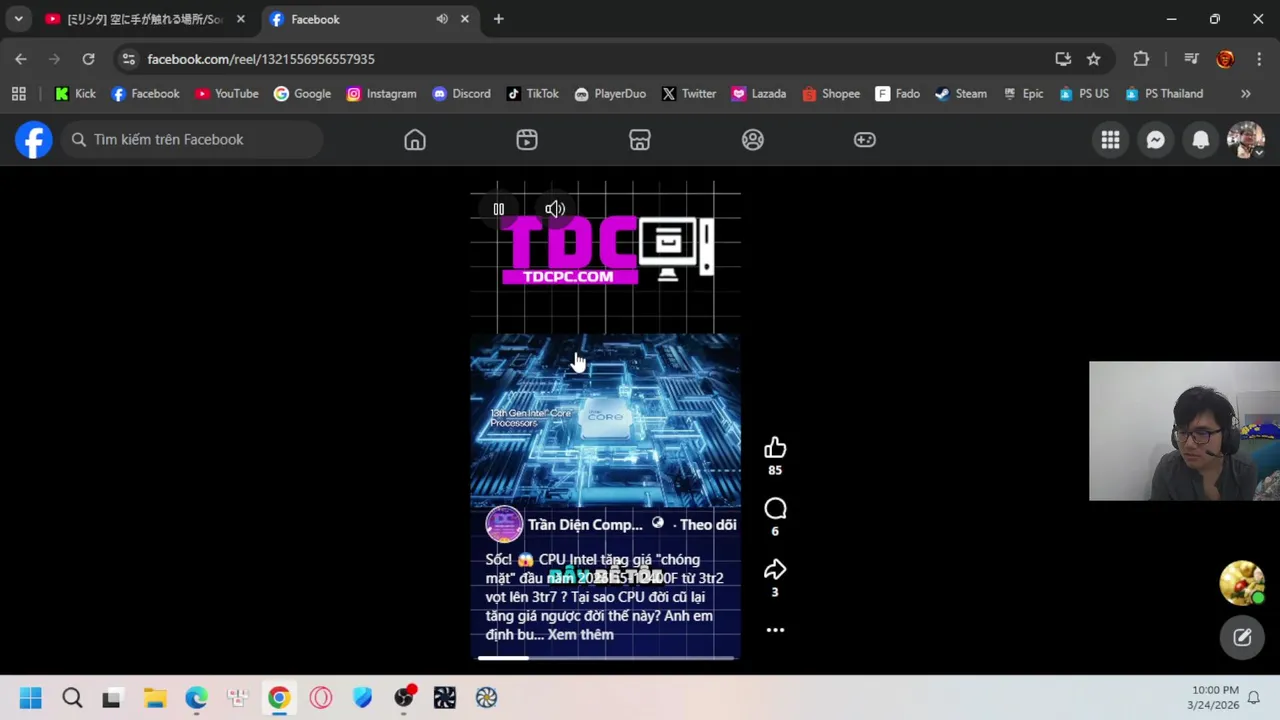Share the reel
Image resolution: width=1280 pixels, height=720 pixels.
click(x=775, y=570)
